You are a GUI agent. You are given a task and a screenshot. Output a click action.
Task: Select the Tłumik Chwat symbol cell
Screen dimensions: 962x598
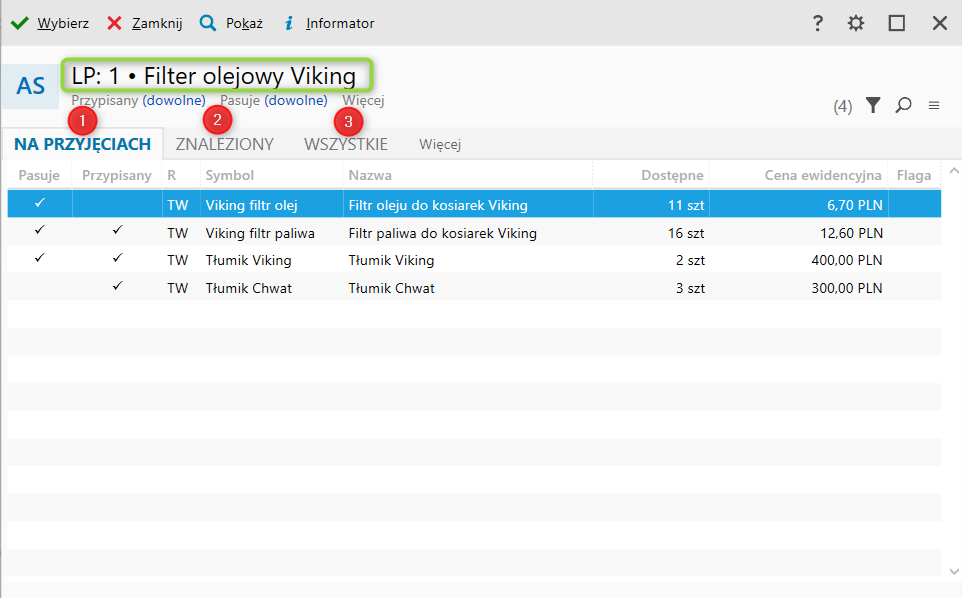tap(248, 288)
